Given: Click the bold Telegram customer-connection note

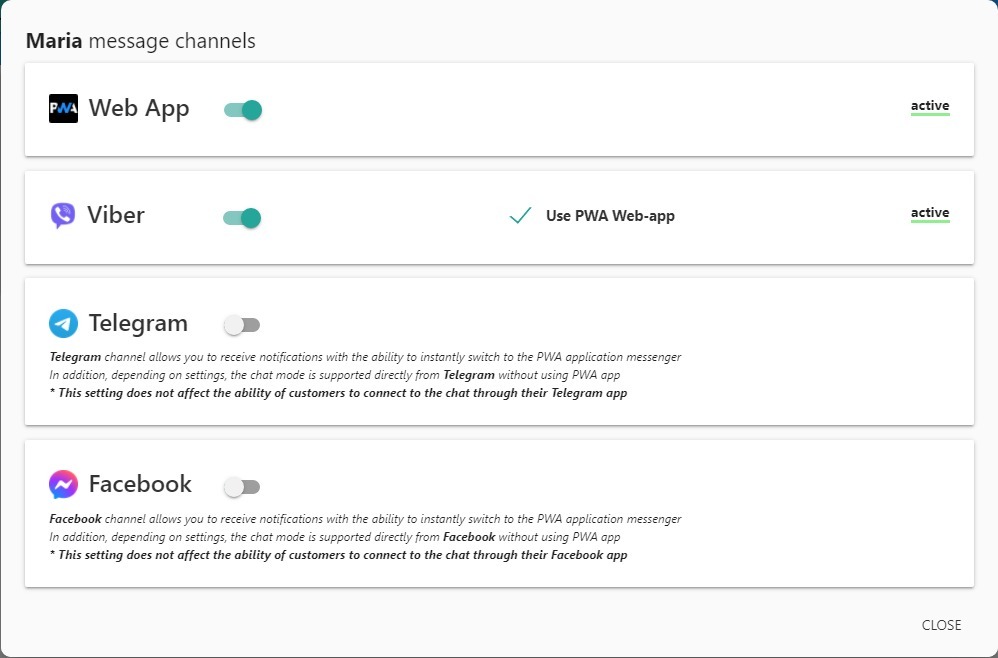Looking at the screenshot, I should coord(339,393).
